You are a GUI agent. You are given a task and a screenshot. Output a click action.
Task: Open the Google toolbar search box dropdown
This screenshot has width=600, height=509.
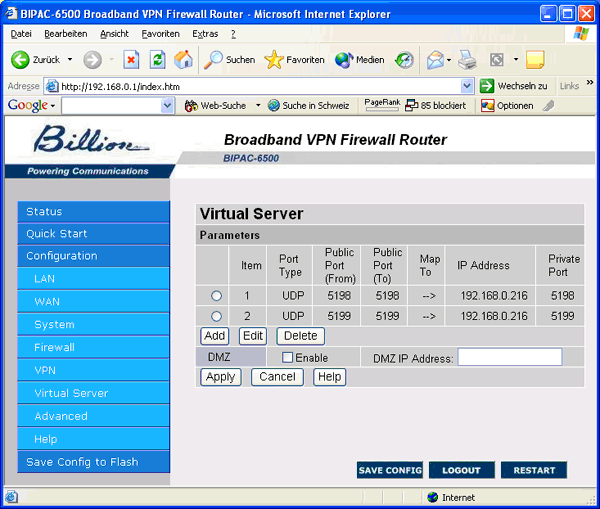(x=167, y=105)
